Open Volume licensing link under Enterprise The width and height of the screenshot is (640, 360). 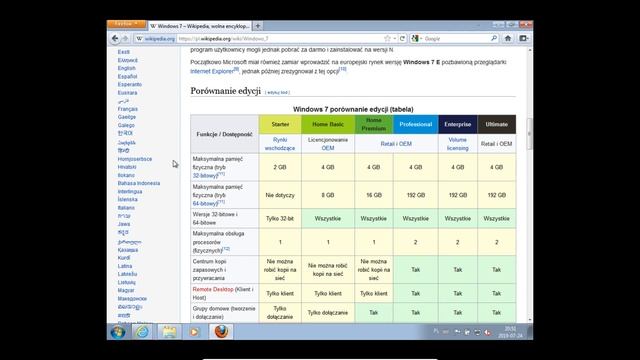458,144
